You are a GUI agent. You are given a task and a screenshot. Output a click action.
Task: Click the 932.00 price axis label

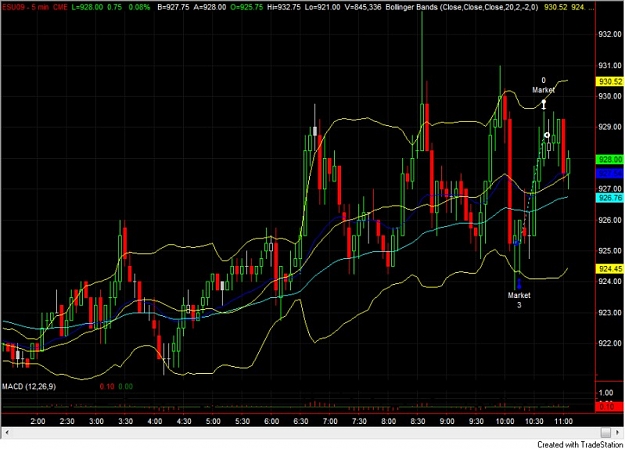click(x=610, y=35)
